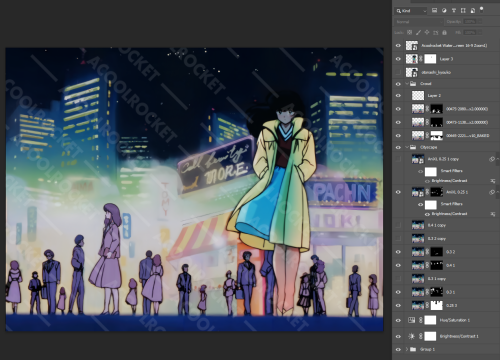Click Group 1 folder icon
This screenshot has height=360, width=500.
(x=413, y=349)
